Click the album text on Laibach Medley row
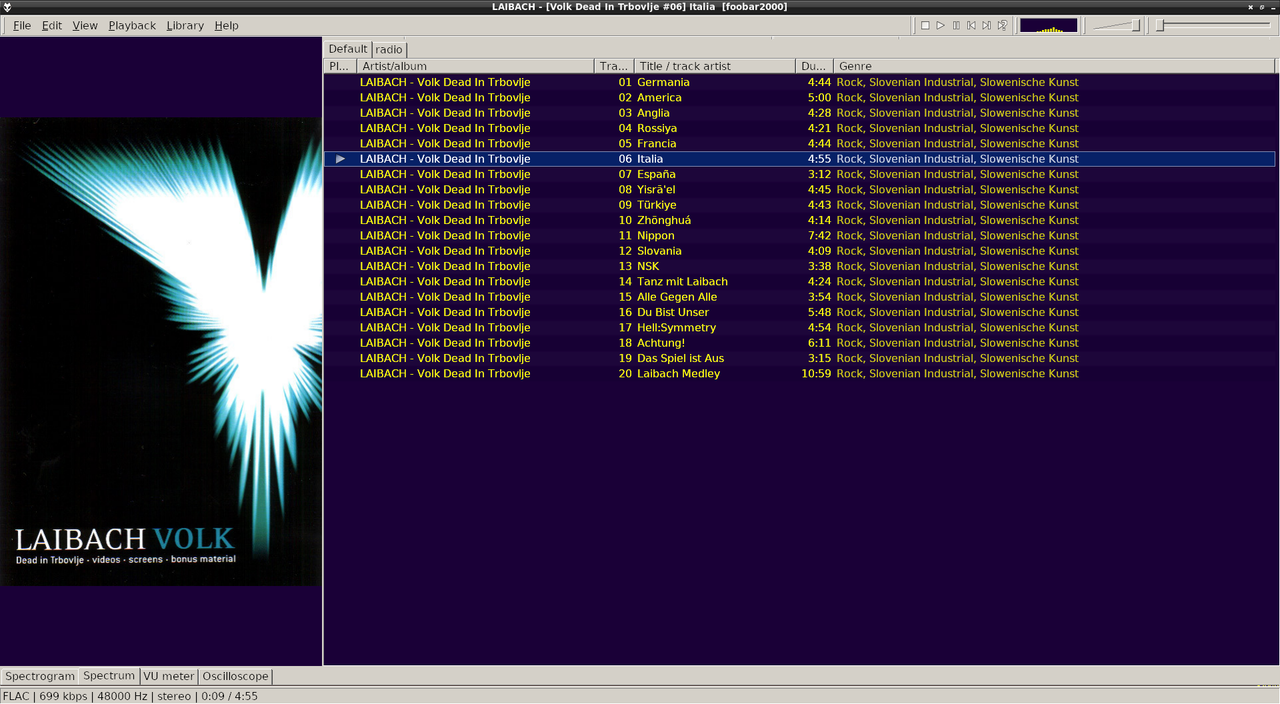This screenshot has height=704, width=1280. tap(445, 374)
